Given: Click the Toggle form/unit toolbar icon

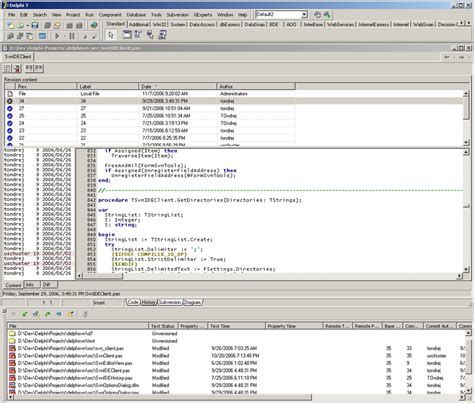Looking at the screenshot, I should coord(30,36).
